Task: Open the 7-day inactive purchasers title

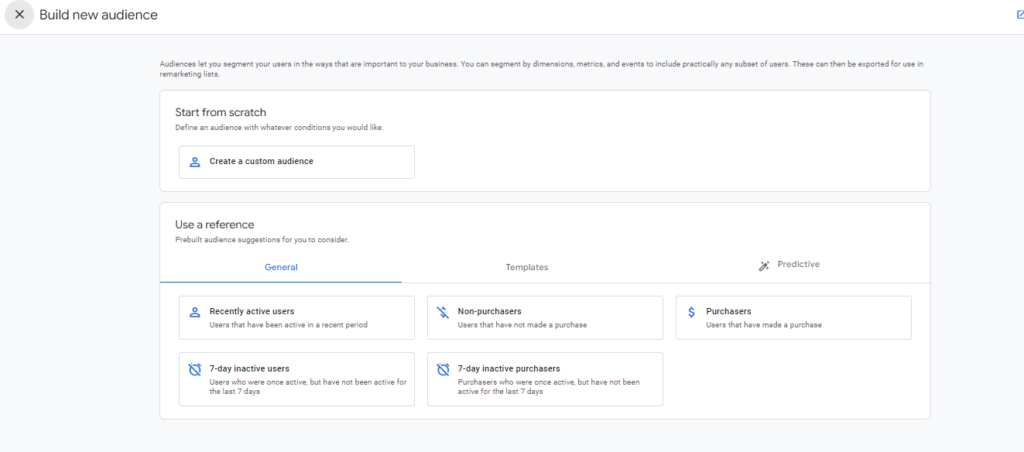Action: 508,368
